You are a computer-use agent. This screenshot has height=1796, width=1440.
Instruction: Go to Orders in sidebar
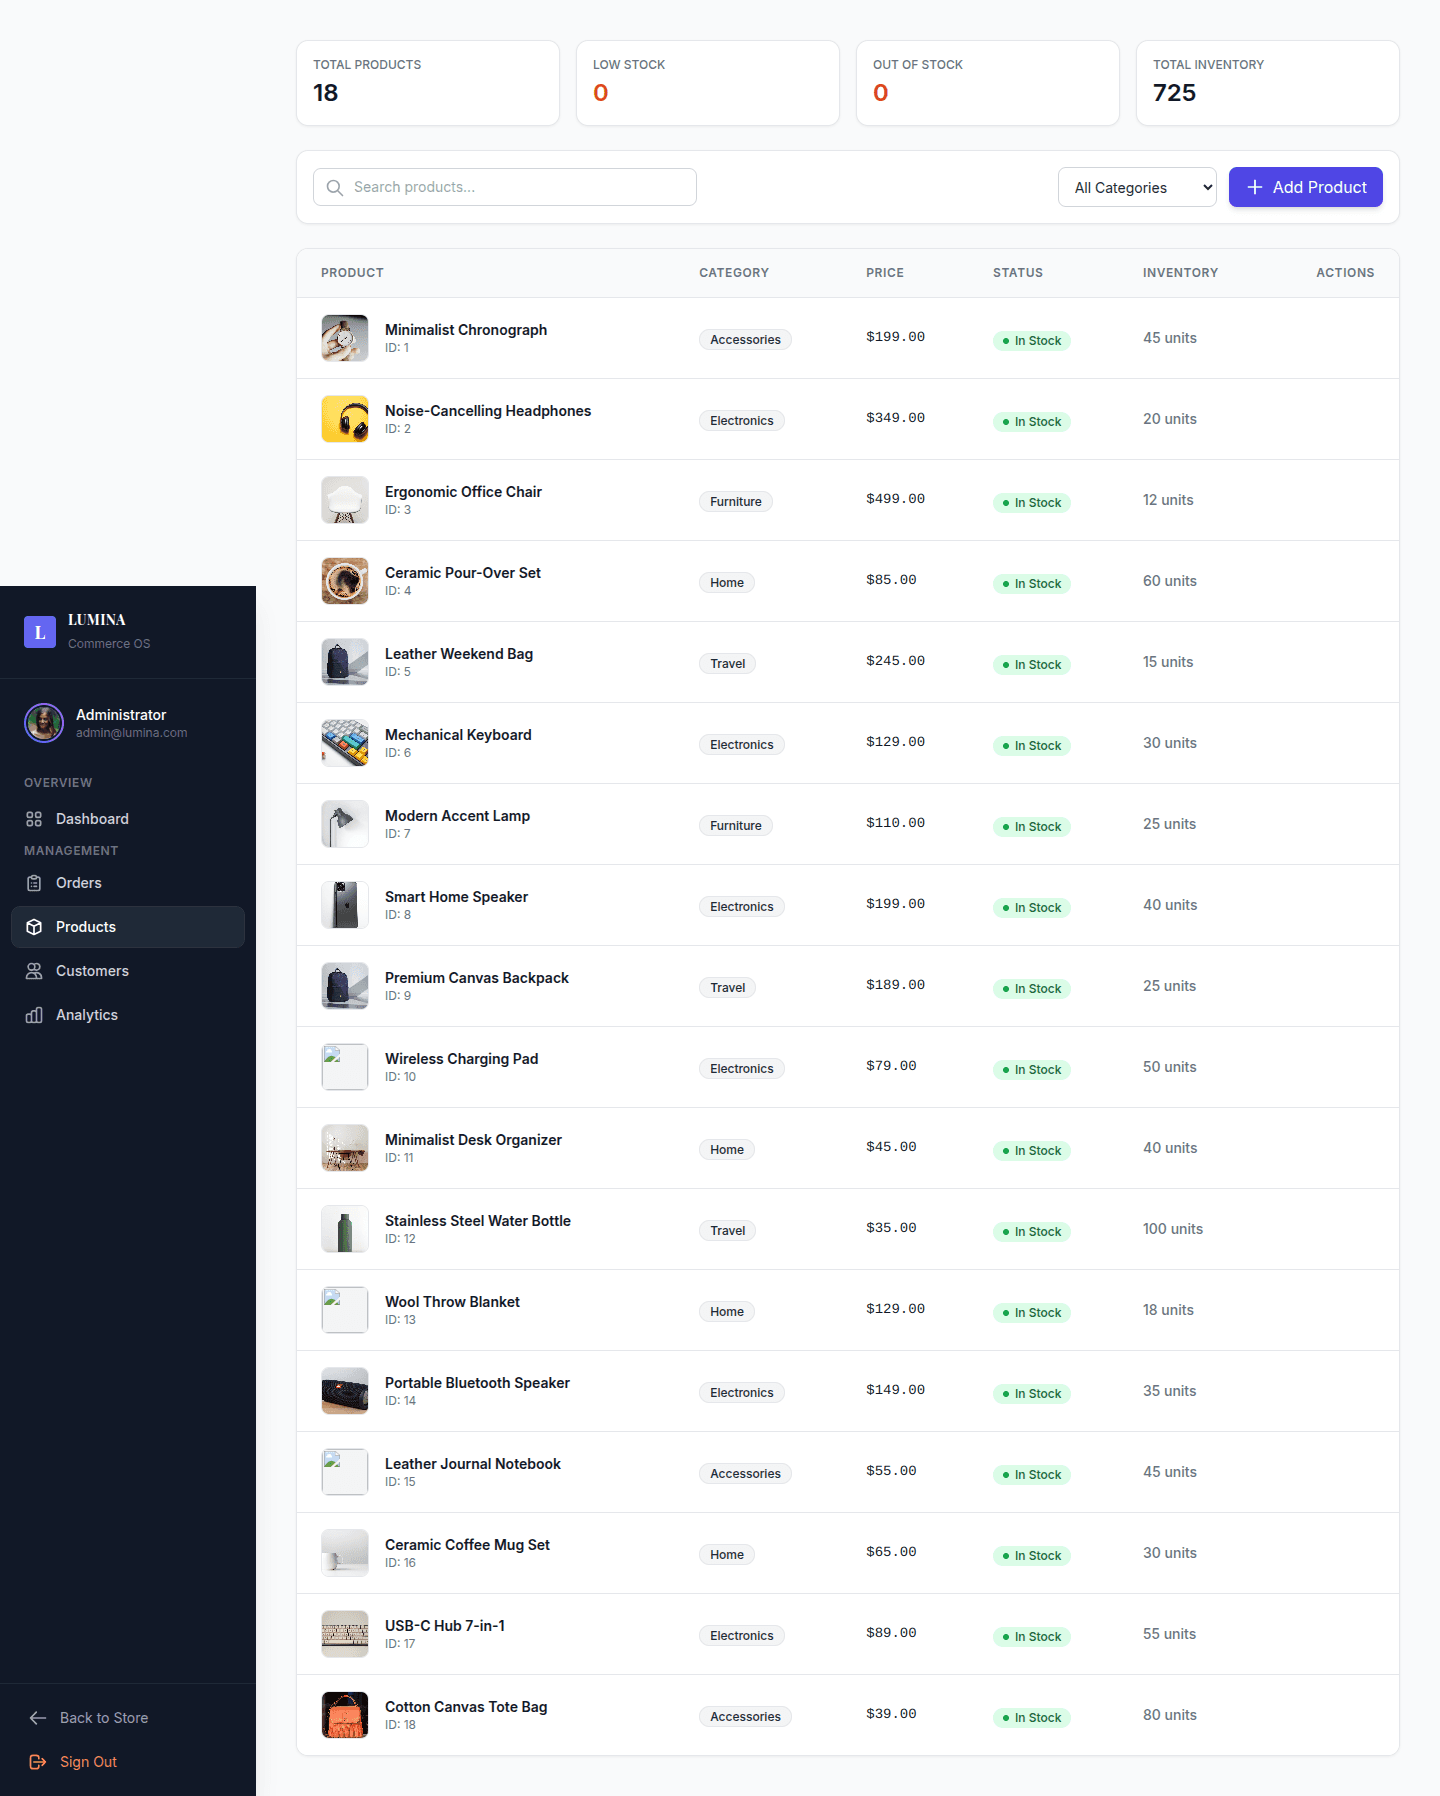click(x=128, y=883)
